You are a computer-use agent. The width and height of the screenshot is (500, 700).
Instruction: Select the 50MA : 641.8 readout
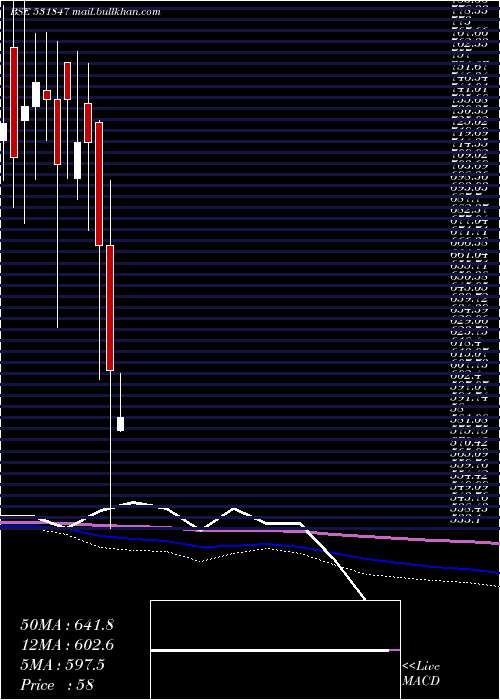point(67,625)
